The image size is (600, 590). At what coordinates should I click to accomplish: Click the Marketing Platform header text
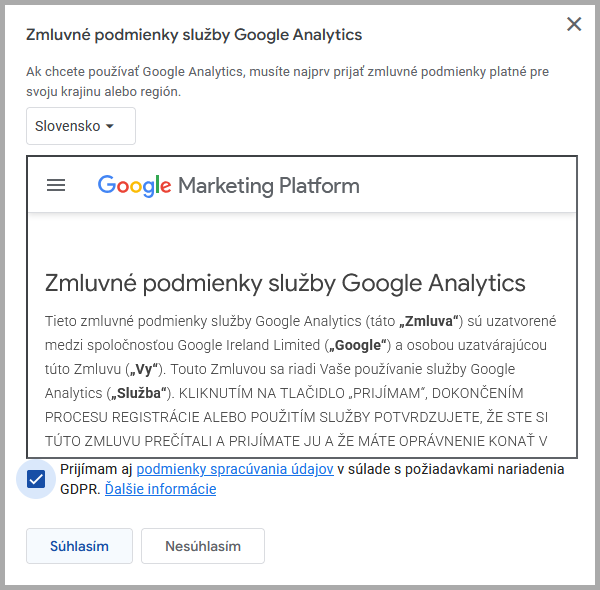click(268, 185)
